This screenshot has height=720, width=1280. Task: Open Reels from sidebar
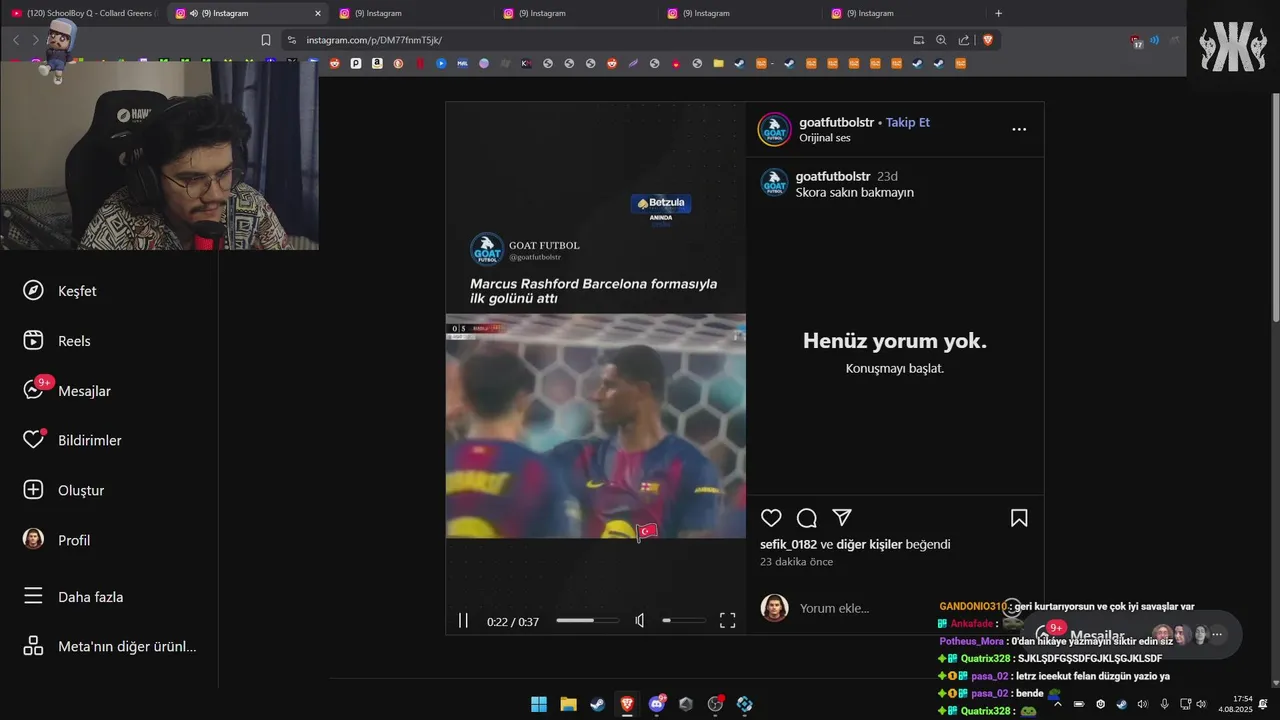(57, 341)
